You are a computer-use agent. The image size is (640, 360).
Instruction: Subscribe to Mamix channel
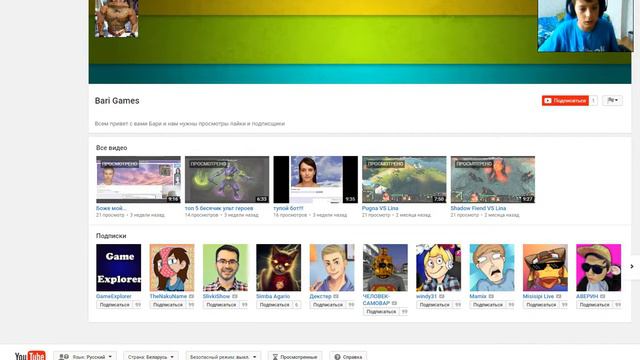tap(488, 305)
